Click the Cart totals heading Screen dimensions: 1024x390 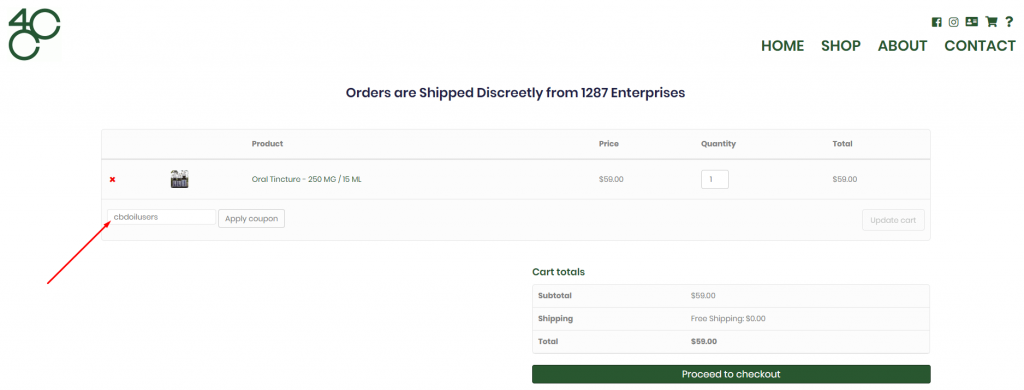(558, 272)
